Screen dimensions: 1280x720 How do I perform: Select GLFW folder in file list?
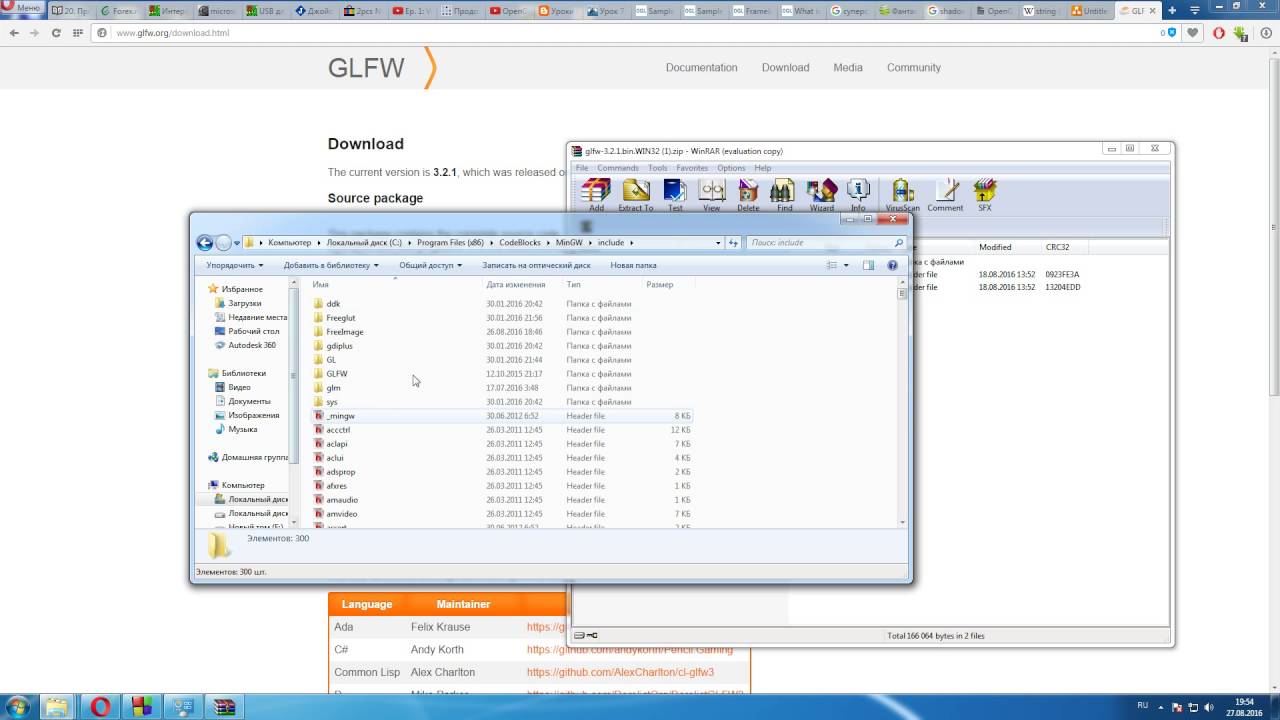pyautogui.click(x=337, y=374)
